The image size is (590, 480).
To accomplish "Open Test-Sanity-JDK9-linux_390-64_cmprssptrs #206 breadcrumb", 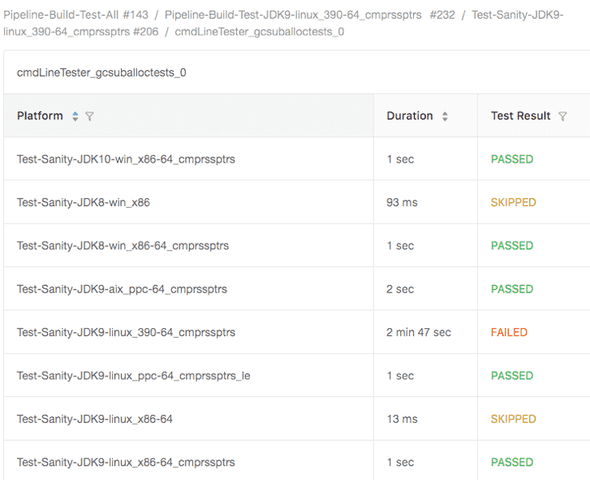I will [283, 23].
